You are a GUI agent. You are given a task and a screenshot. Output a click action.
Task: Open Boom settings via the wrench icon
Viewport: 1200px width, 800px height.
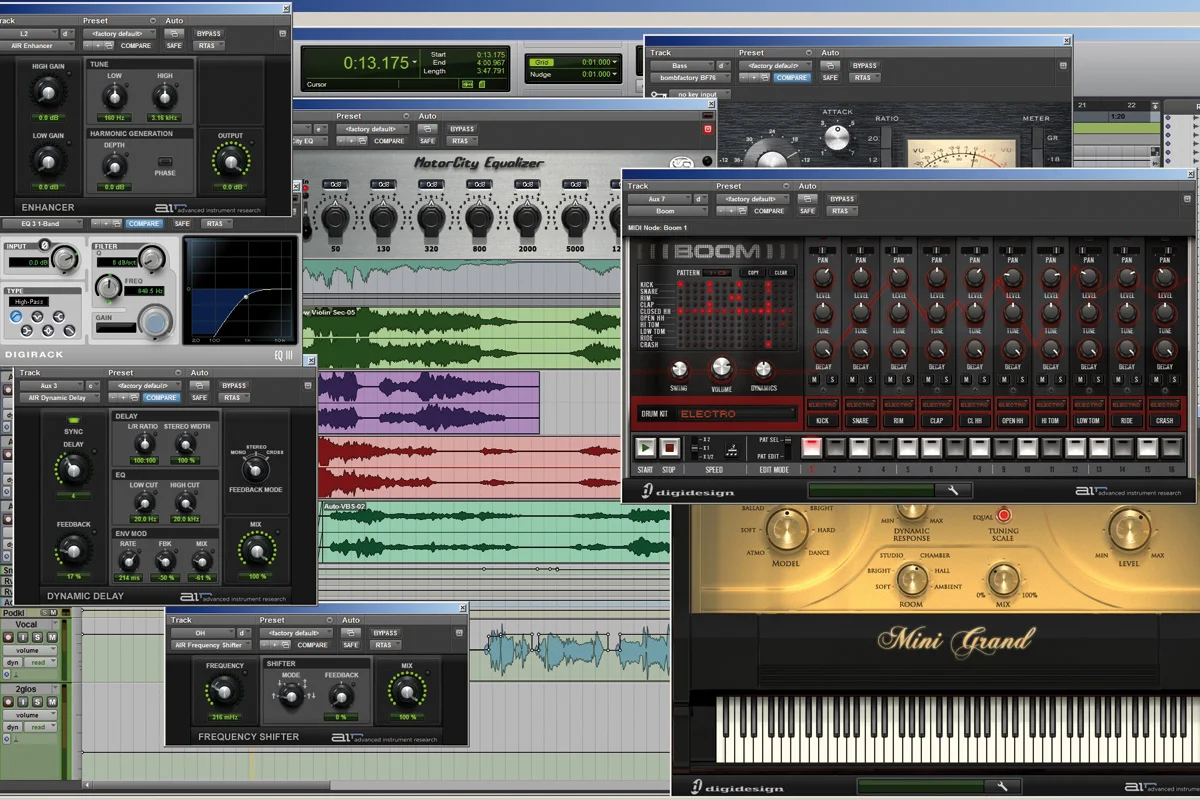[953, 490]
